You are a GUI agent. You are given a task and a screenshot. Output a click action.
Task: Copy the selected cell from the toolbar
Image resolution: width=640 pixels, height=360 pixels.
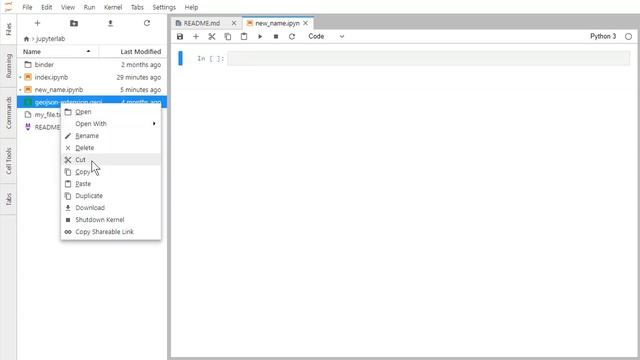click(x=228, y=36)
